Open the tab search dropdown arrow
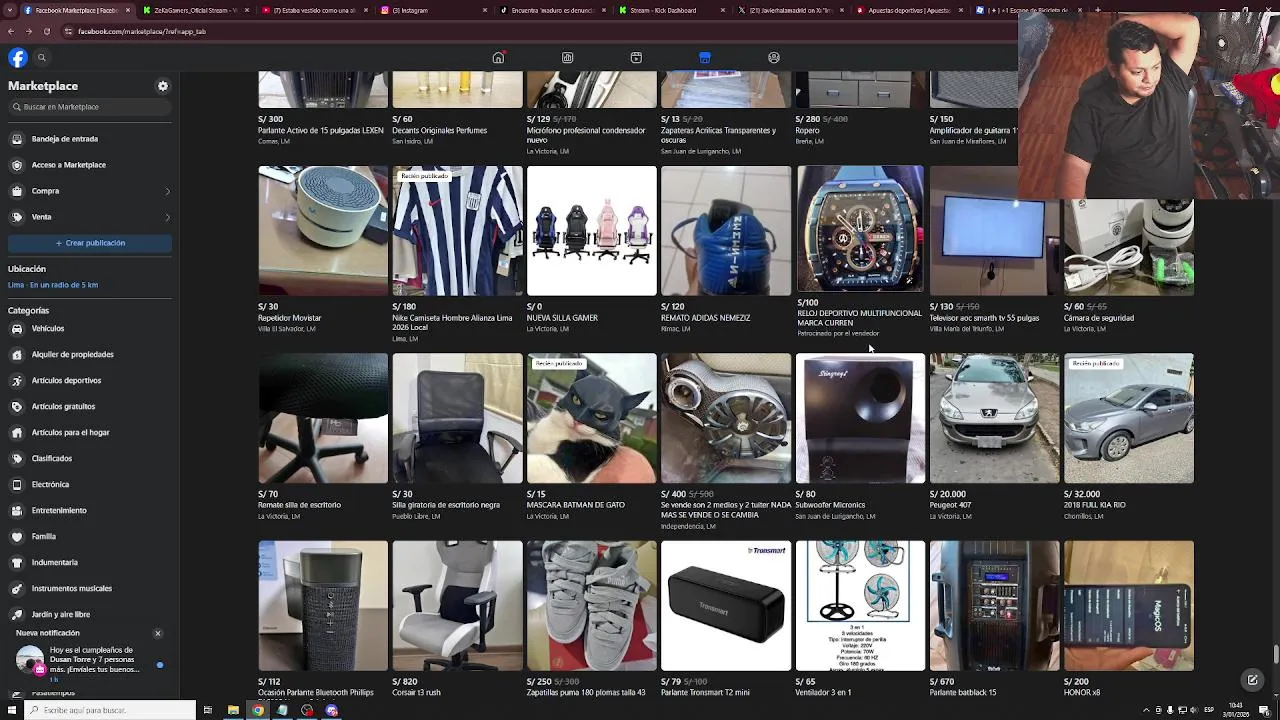The height and width of the screenshot is (720, 1280). (x=9, y=10)
